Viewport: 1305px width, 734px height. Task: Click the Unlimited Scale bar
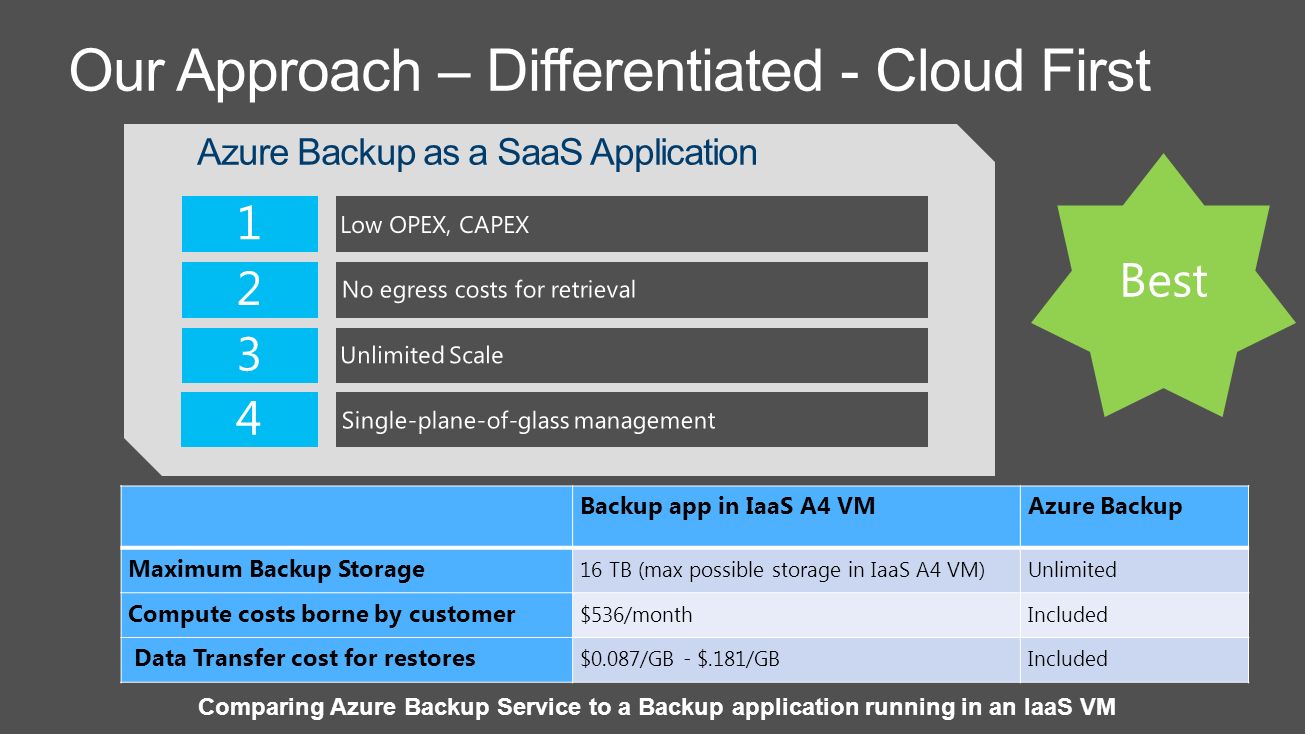(x=631, y=355)
